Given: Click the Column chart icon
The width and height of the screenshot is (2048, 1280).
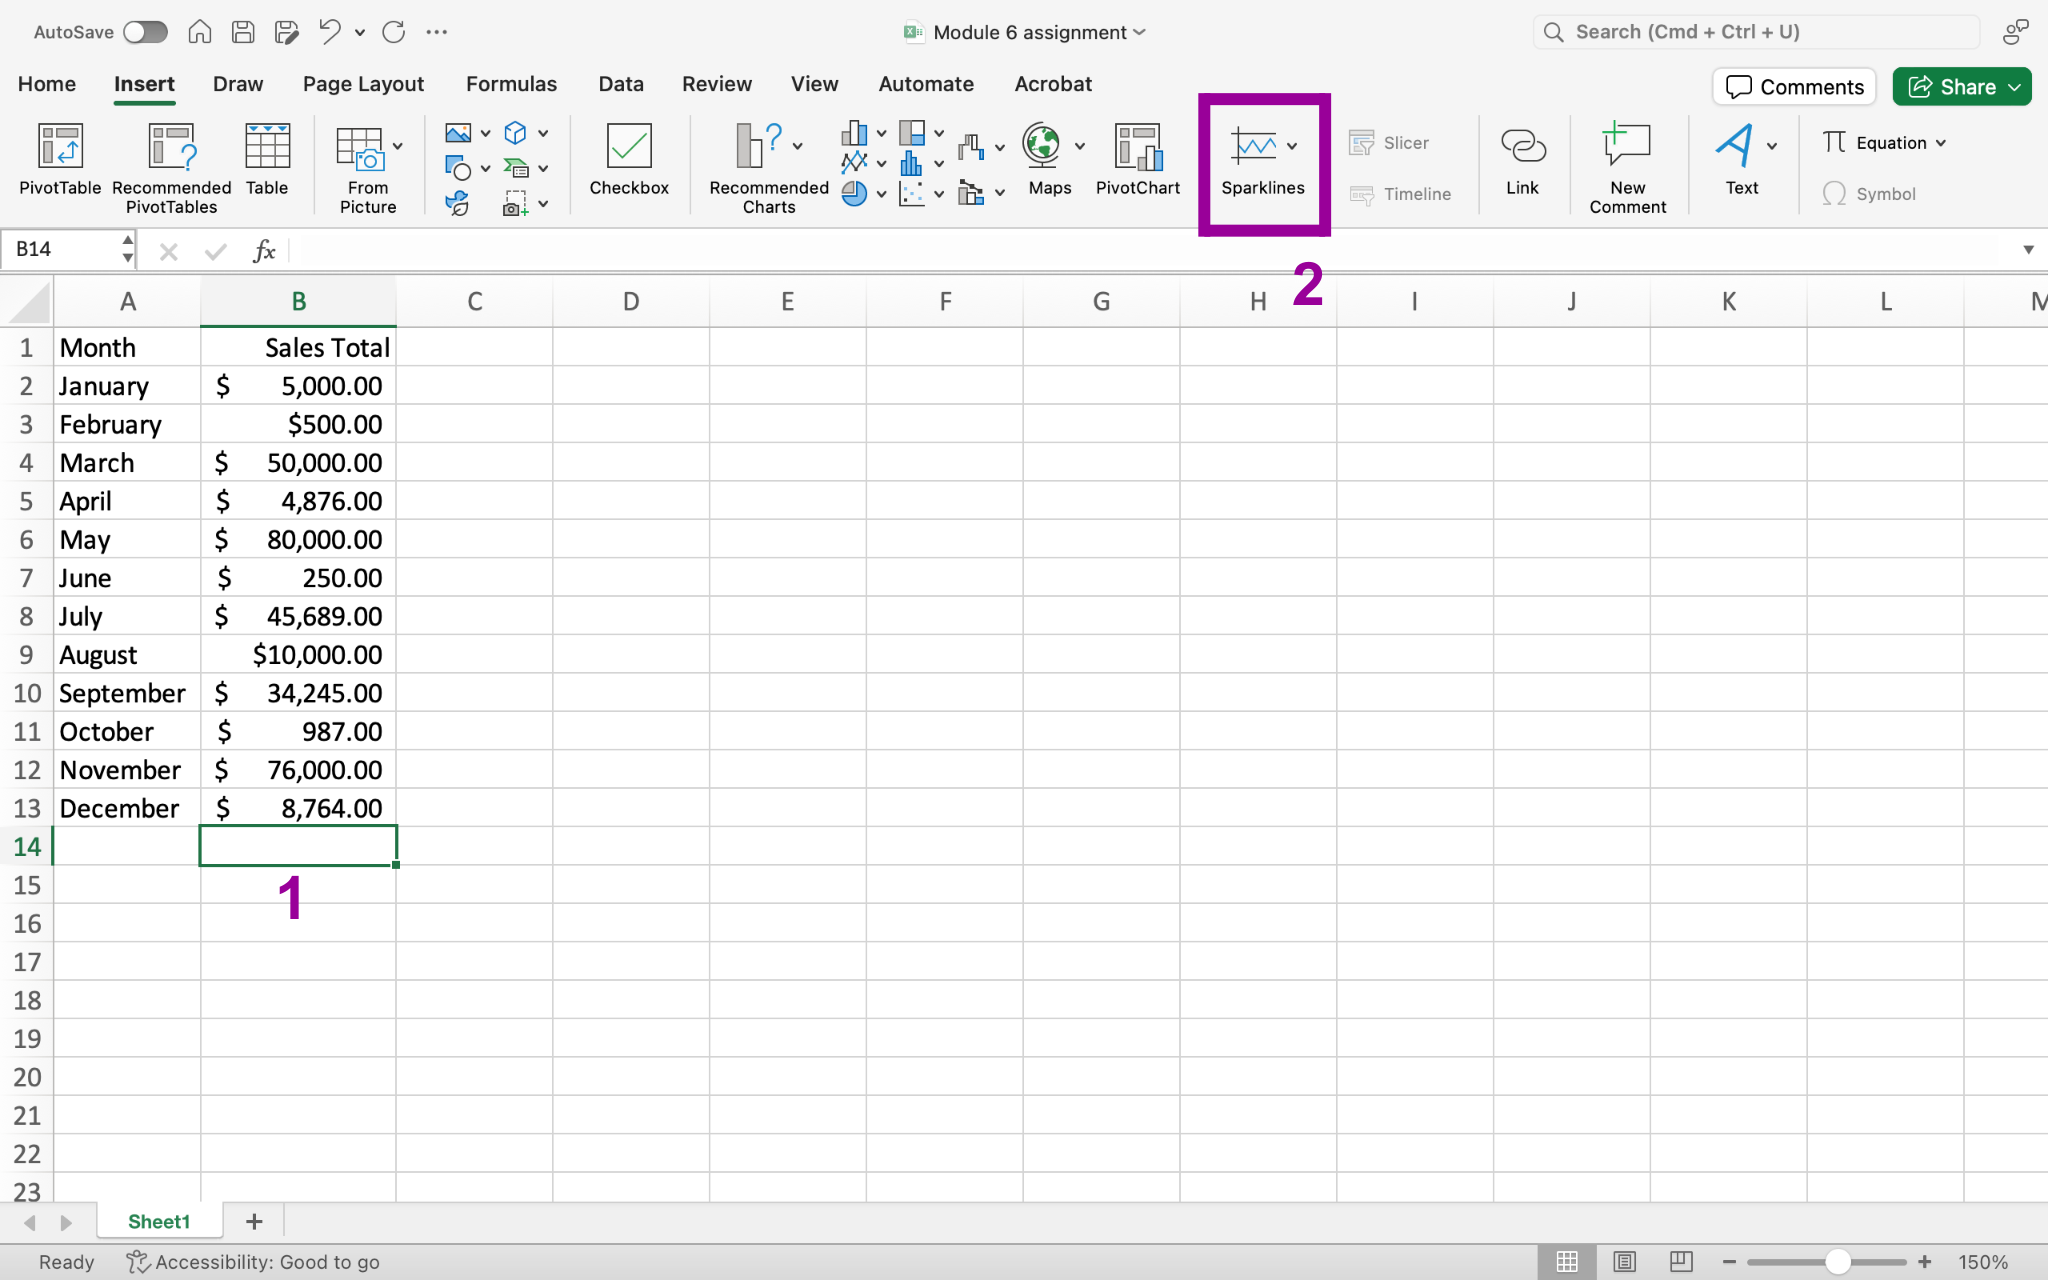Looking at the screenshot, I should coord(854,133).
